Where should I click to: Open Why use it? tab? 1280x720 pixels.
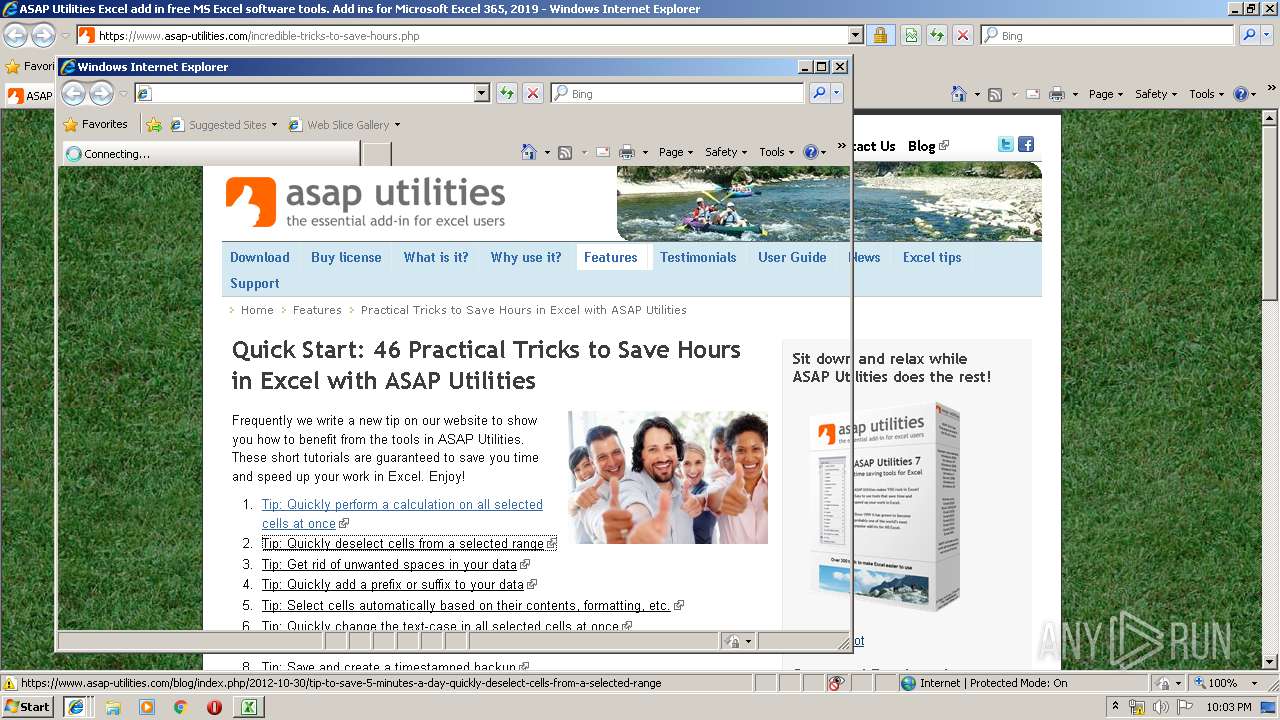[x=526, y=257]
